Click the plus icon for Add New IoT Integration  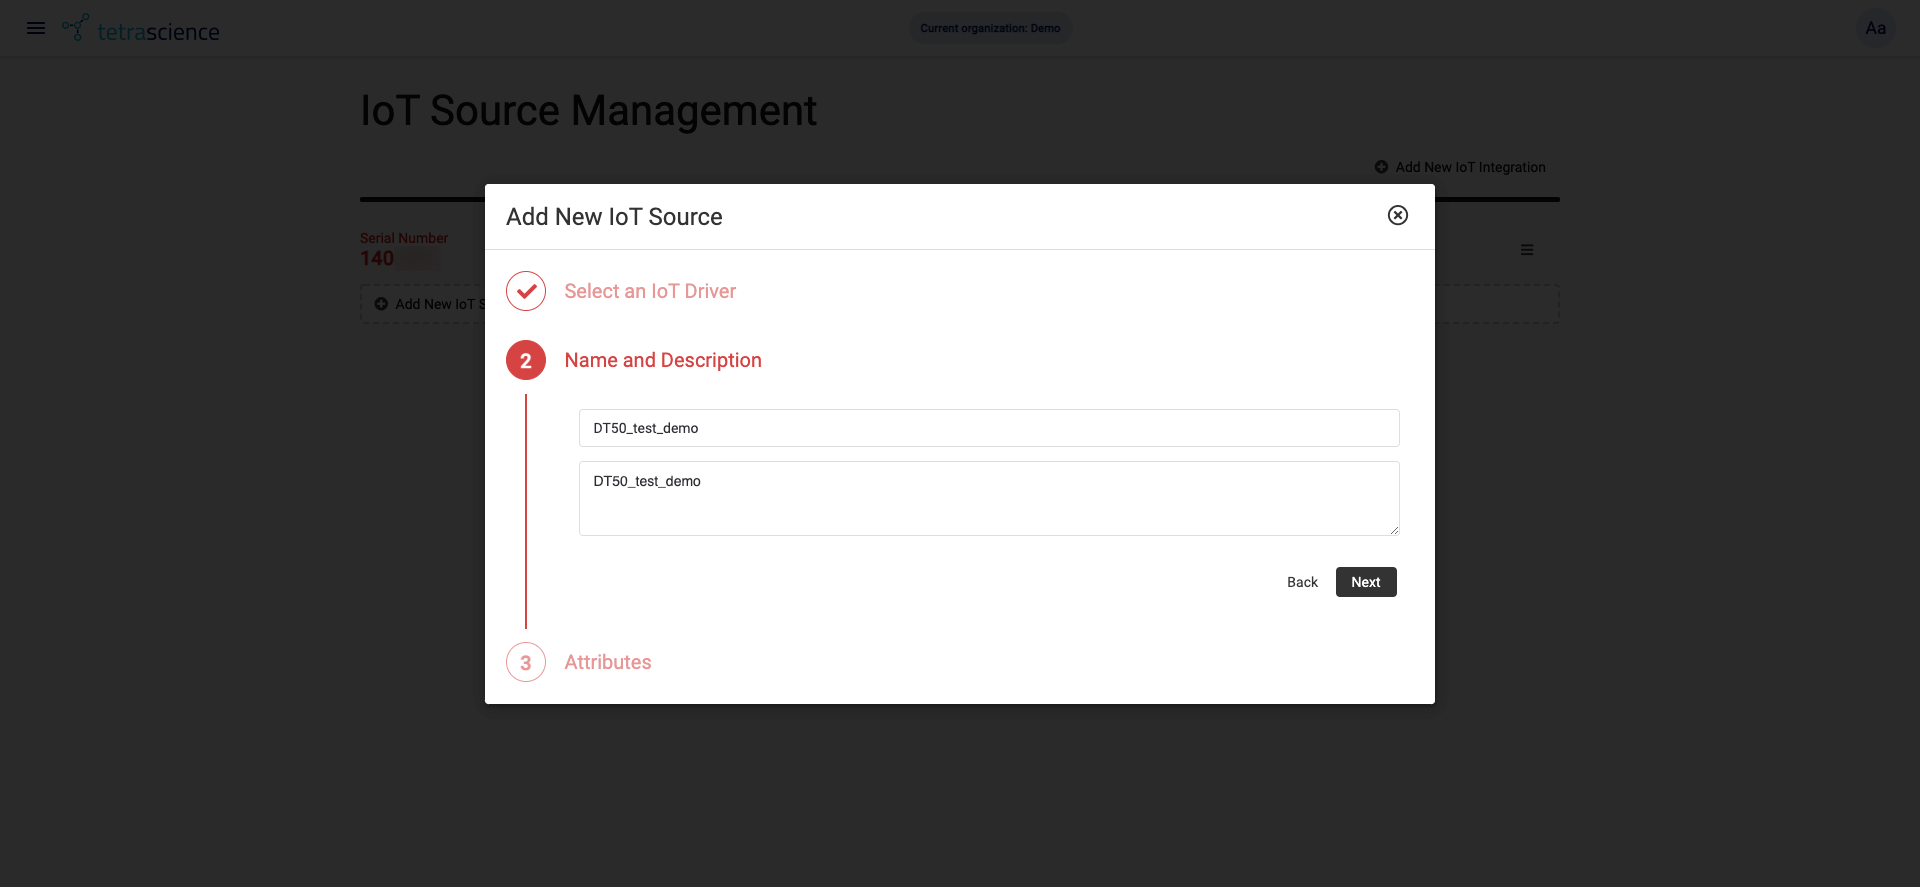tap(1381, 167)
